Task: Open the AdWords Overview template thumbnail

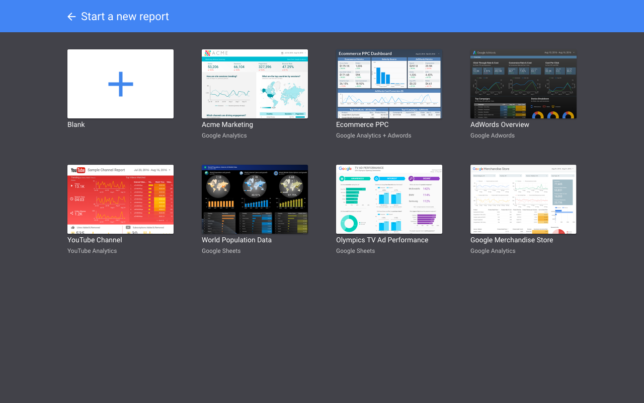Action: pyautogui.click(x=523, y=84)
